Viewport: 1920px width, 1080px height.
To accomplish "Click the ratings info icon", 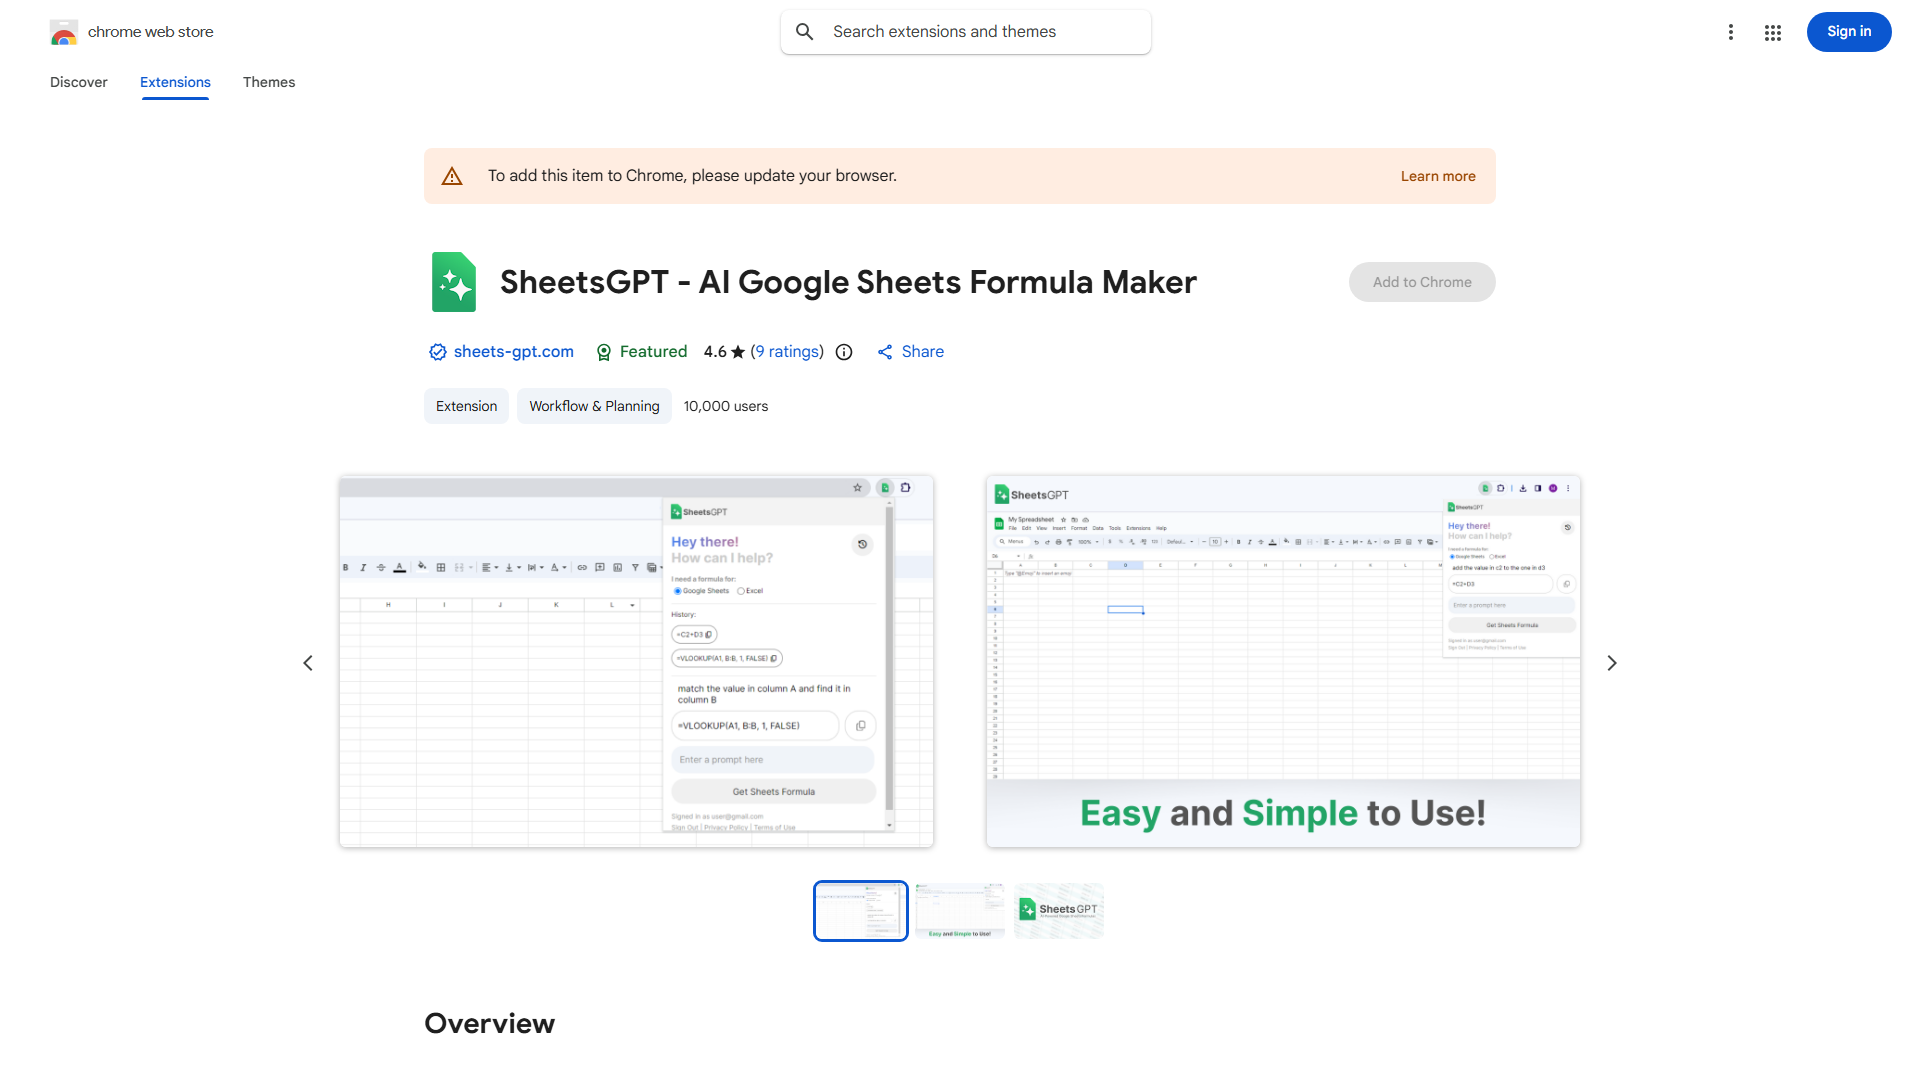I will pos(844,352).
